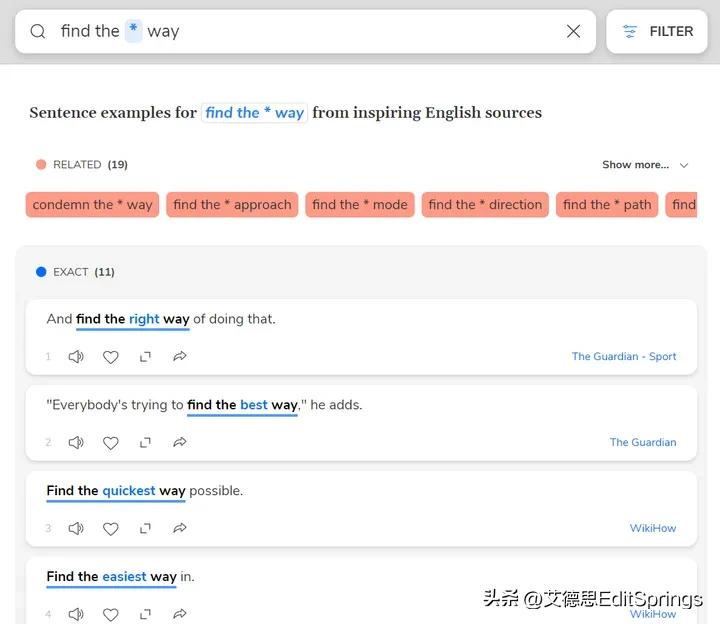Screen dimensions: 720x624
Task: Open The Guardian - Sport source link
Action: click(x=624, y=356)
